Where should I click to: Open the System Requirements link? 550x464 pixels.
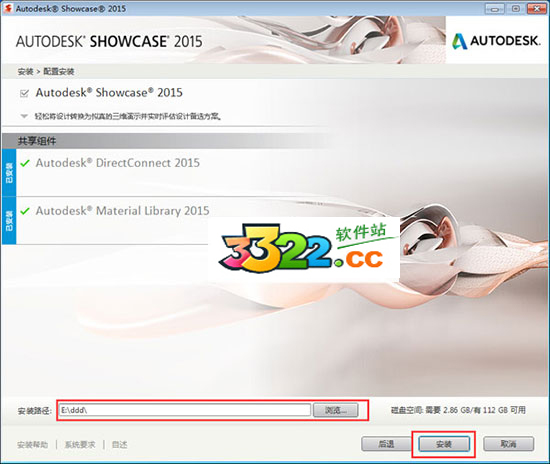click(80, 445)
